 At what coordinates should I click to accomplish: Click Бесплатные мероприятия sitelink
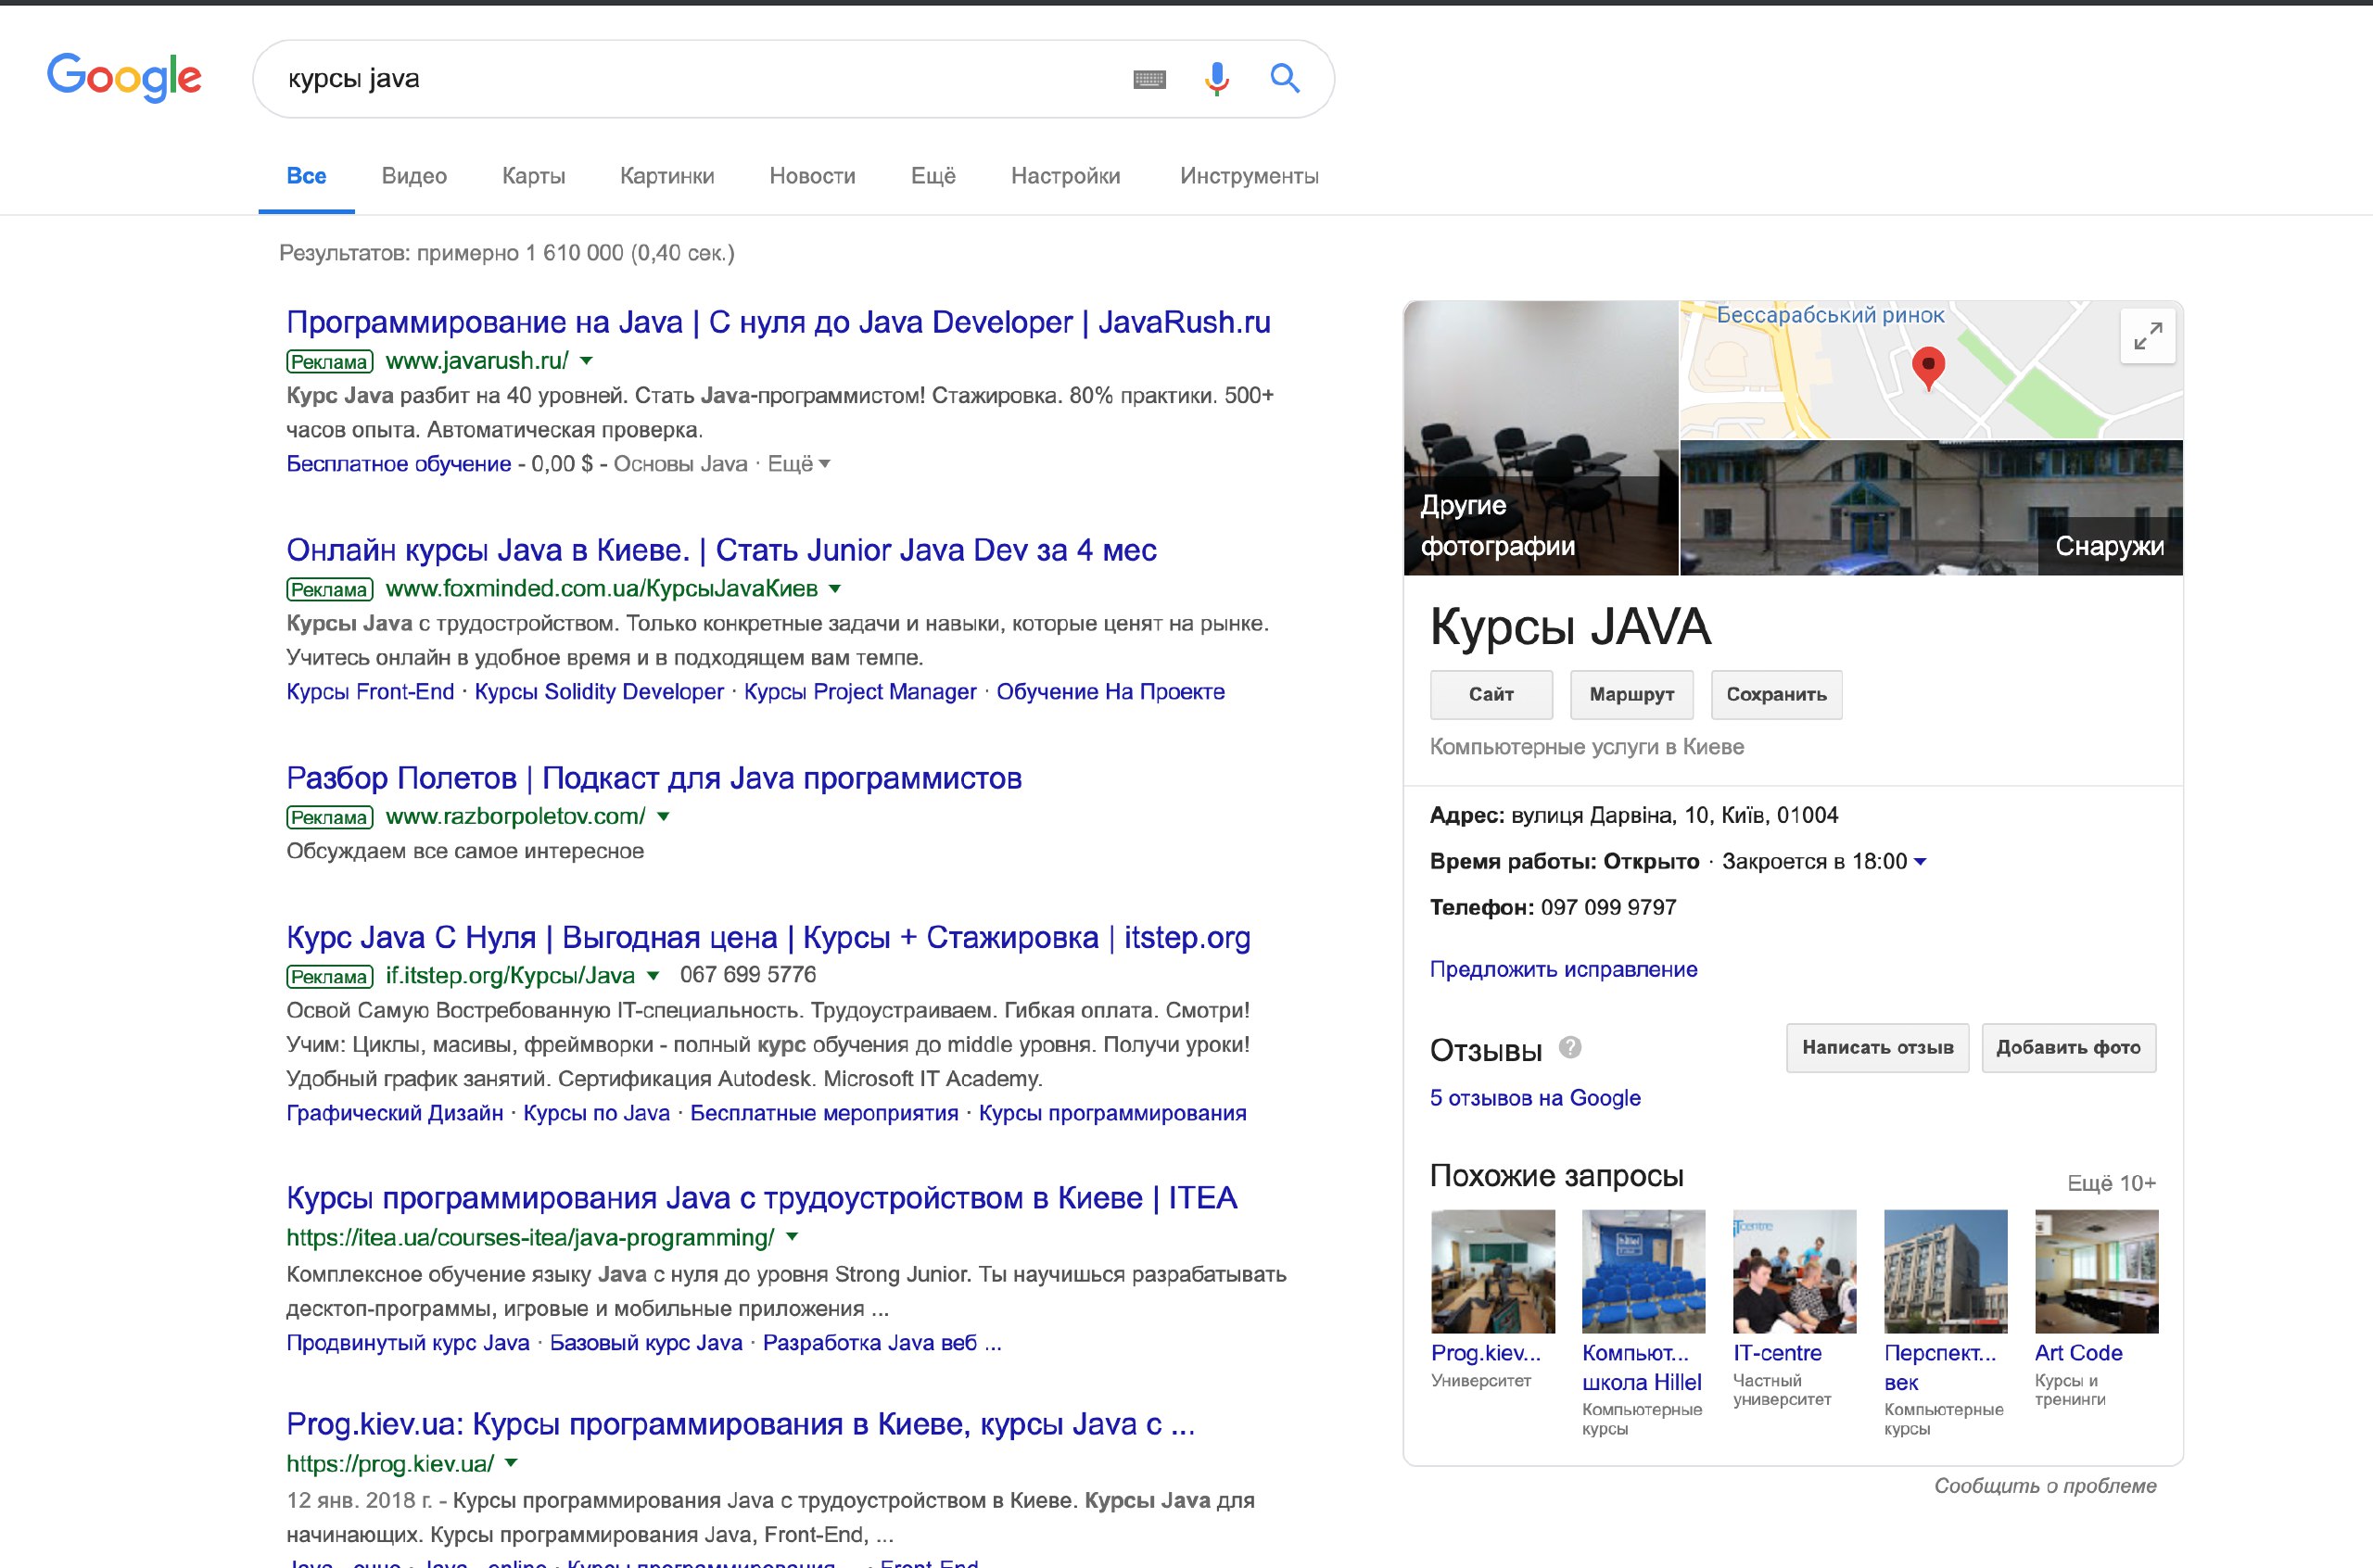[824, 1113]
